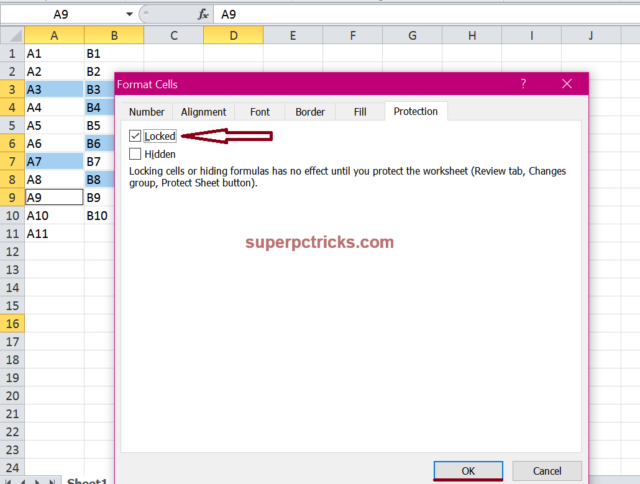
Task: Select row 16 header
Action: coord(12,324)
